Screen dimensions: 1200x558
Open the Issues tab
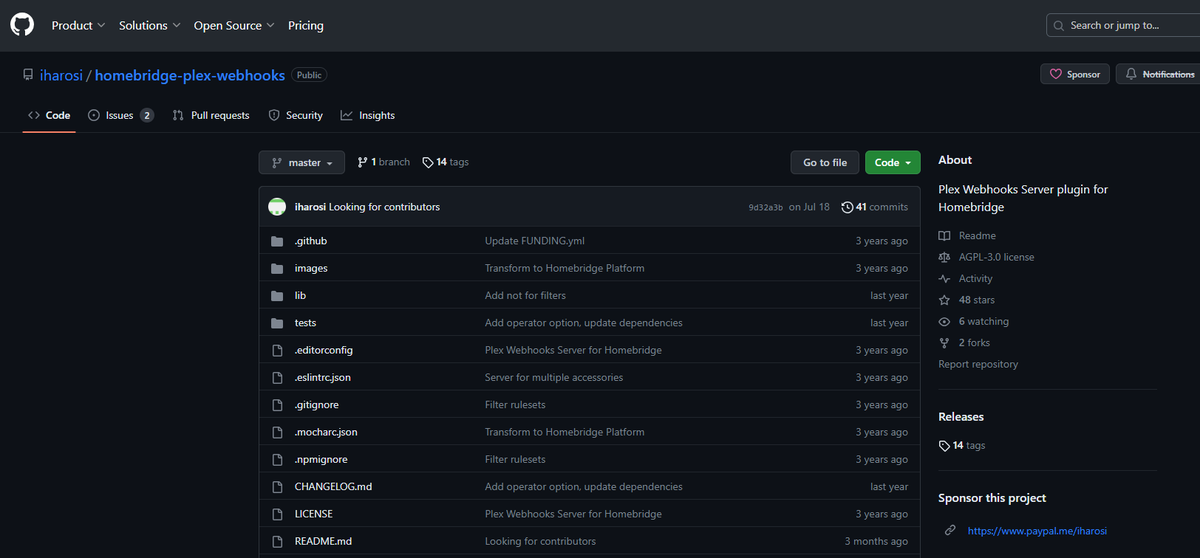tap(120, 115)
